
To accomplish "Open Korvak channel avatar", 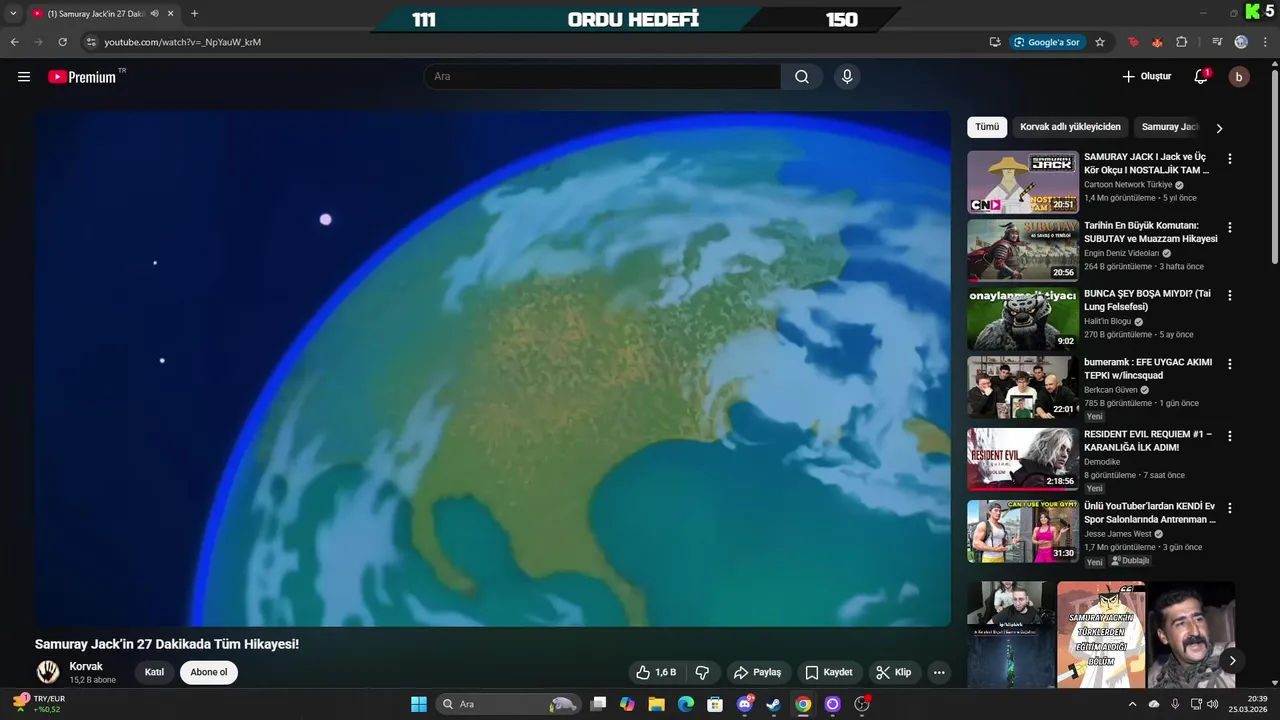I will click(48, 672).
